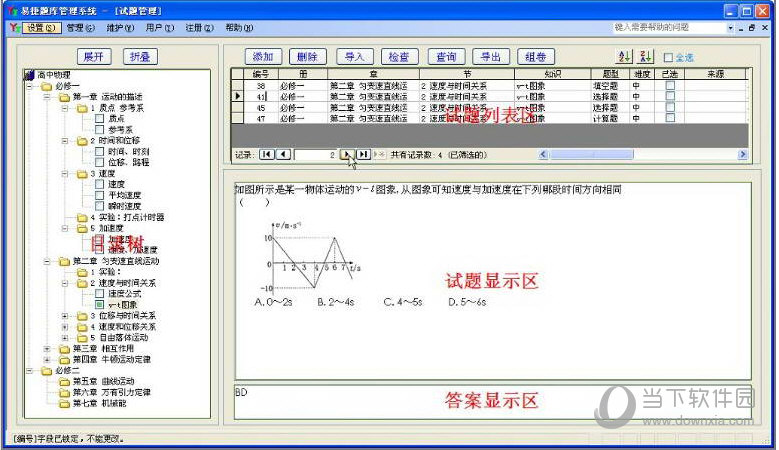Screen dimensions: 779x450
Task: Uncheck the v-t图象 checkbox
Action: [x=100, y=304]
